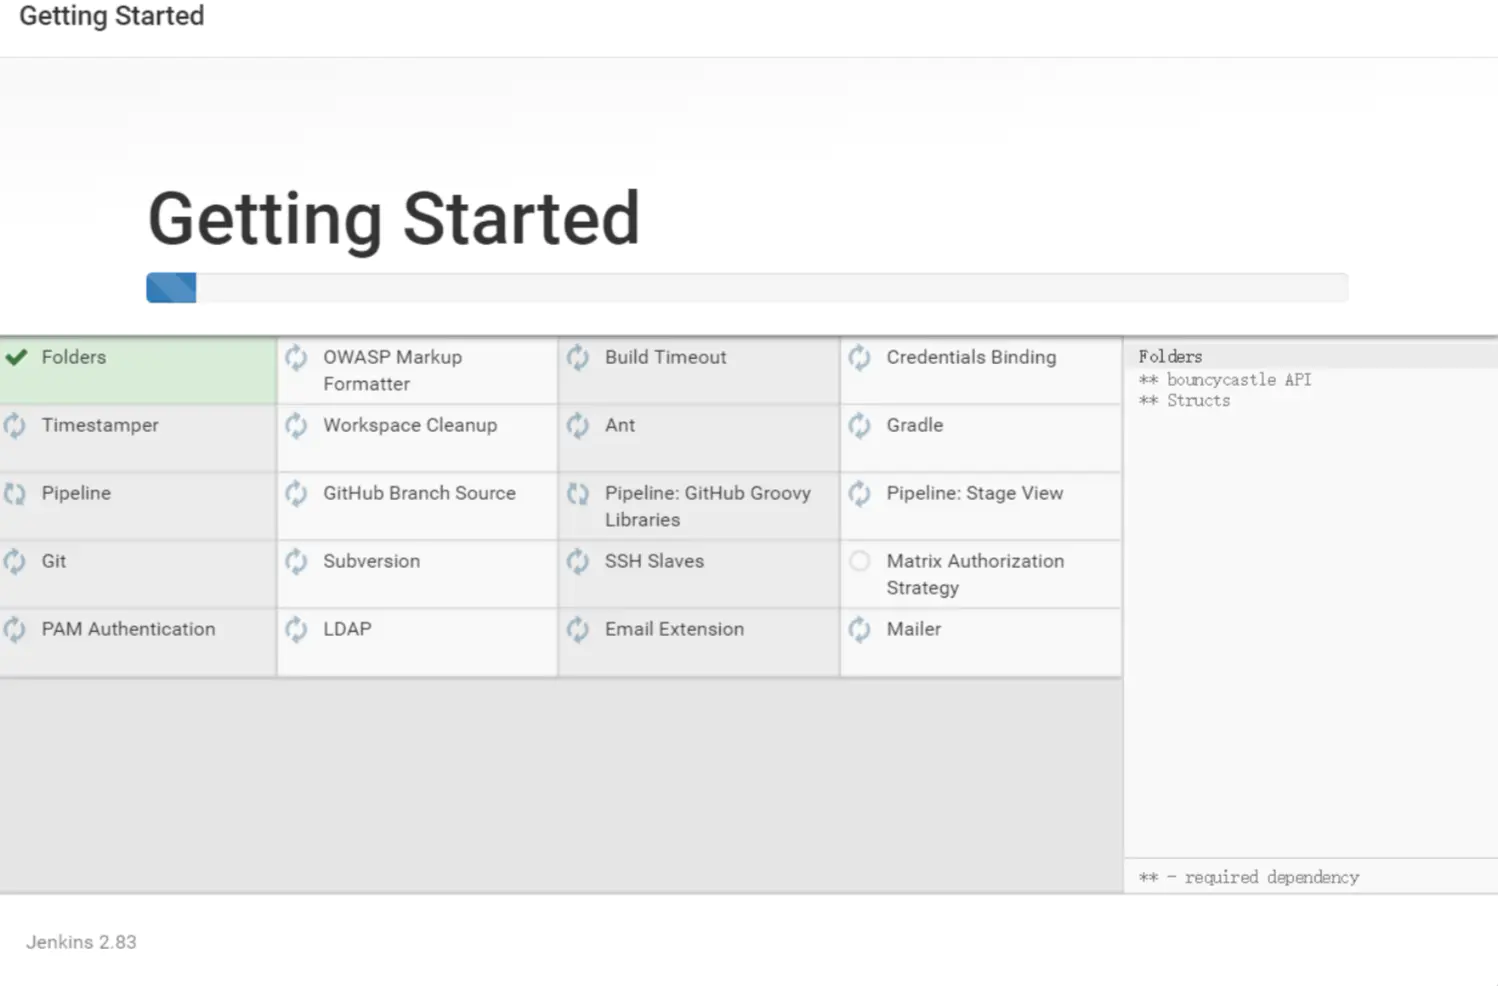Click the Folders heading in the log panel
1498x986 pixels.
1170,356
